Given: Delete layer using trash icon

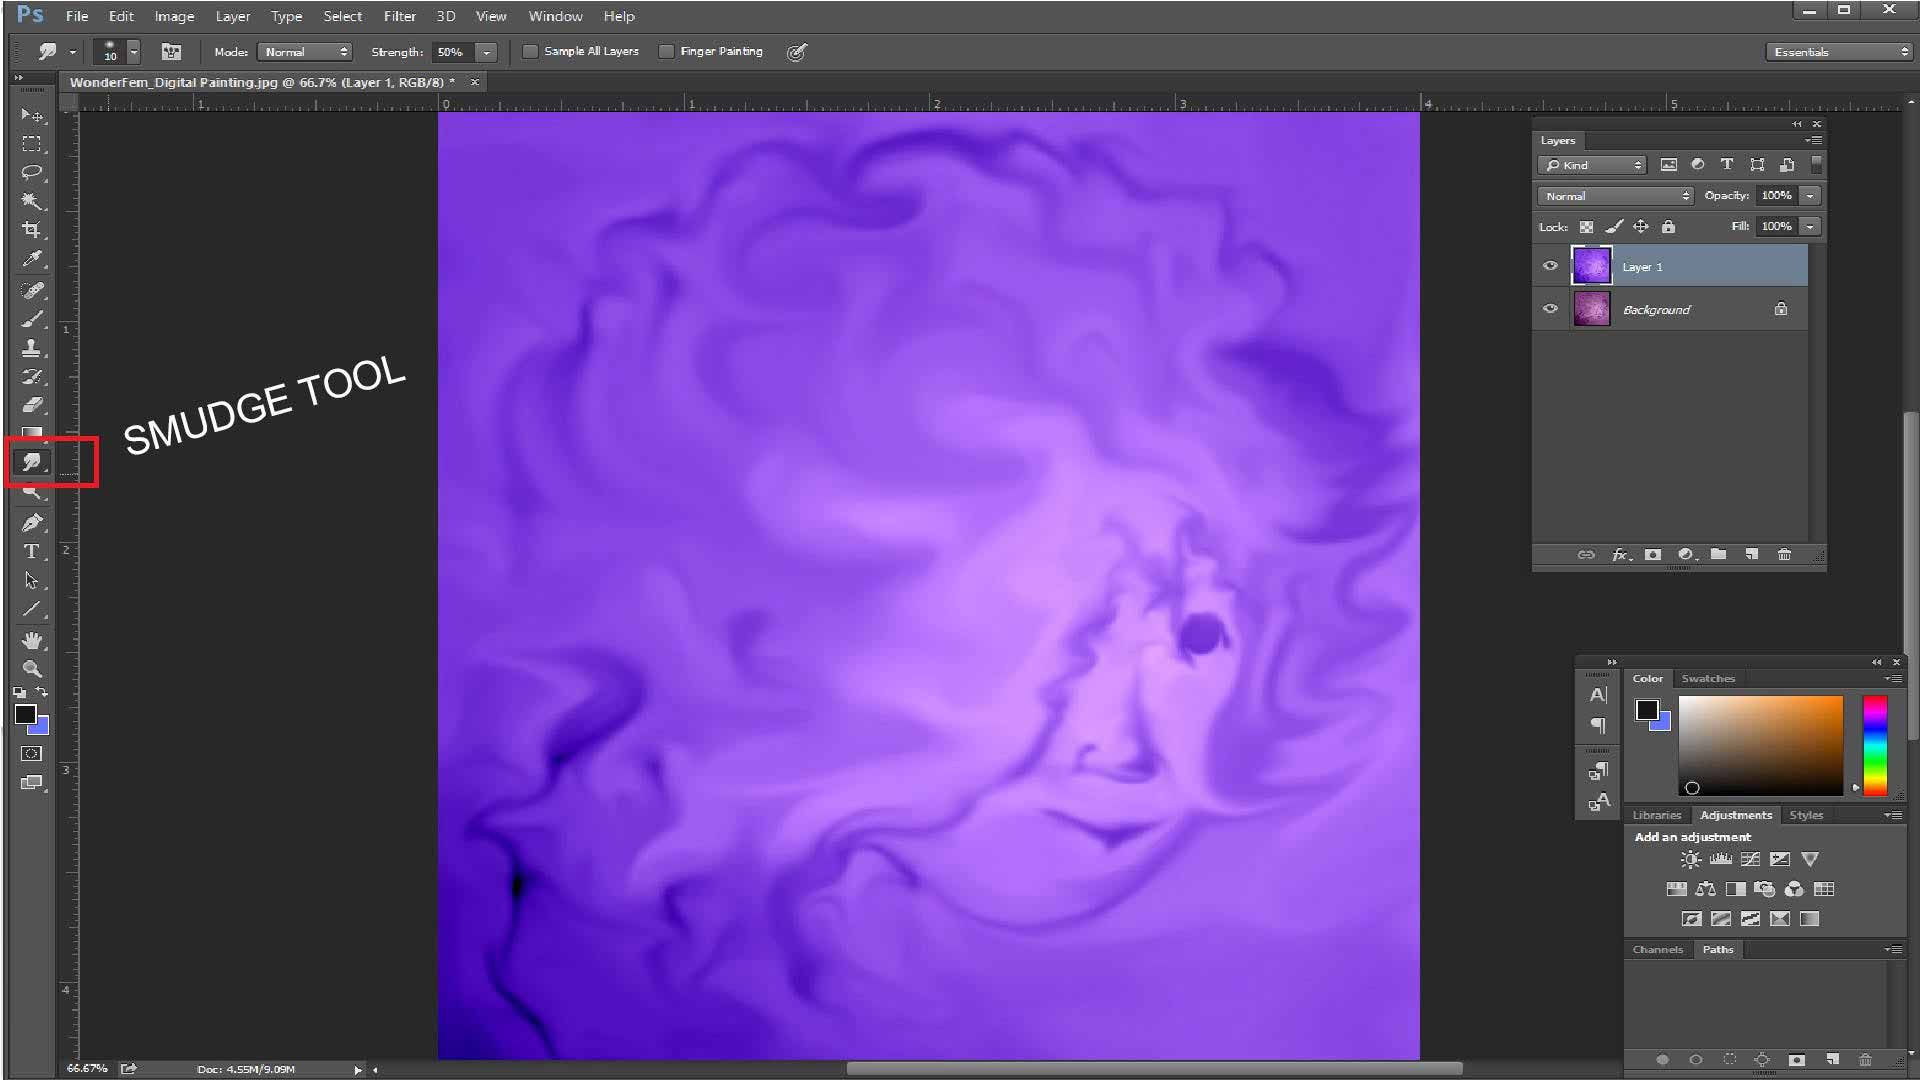Looking at the screenshot, I should coord(1784,554).
